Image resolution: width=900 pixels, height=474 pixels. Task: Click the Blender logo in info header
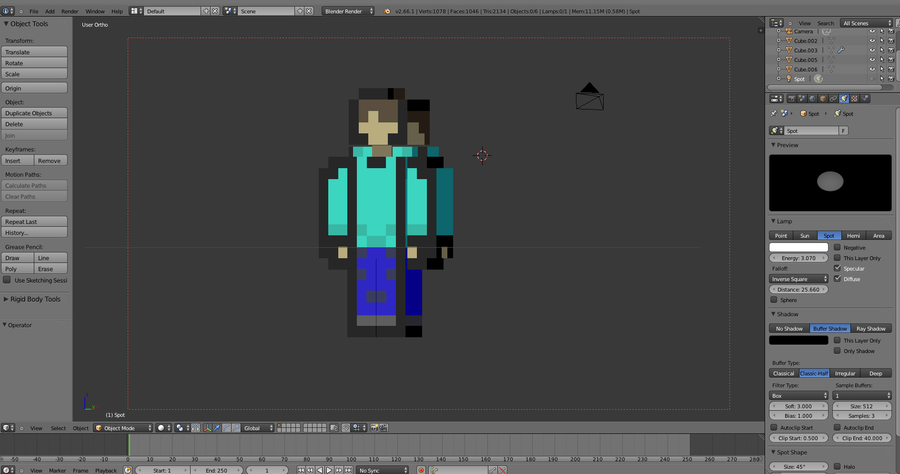[387, 11]
